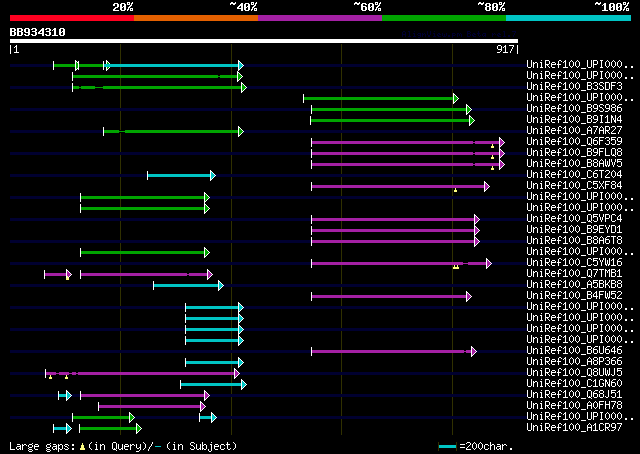This screenshot has height=454, width=640.
Task: Open subject UniRef100_A7AR27 label
Action: tap(574, 131)
